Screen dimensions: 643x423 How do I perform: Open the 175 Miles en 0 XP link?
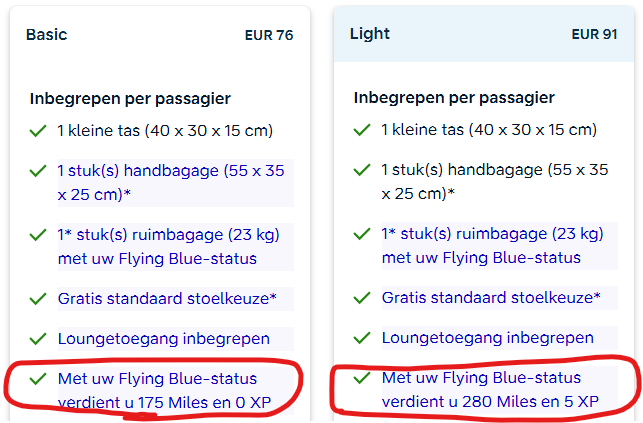click(x=163, y=390)
